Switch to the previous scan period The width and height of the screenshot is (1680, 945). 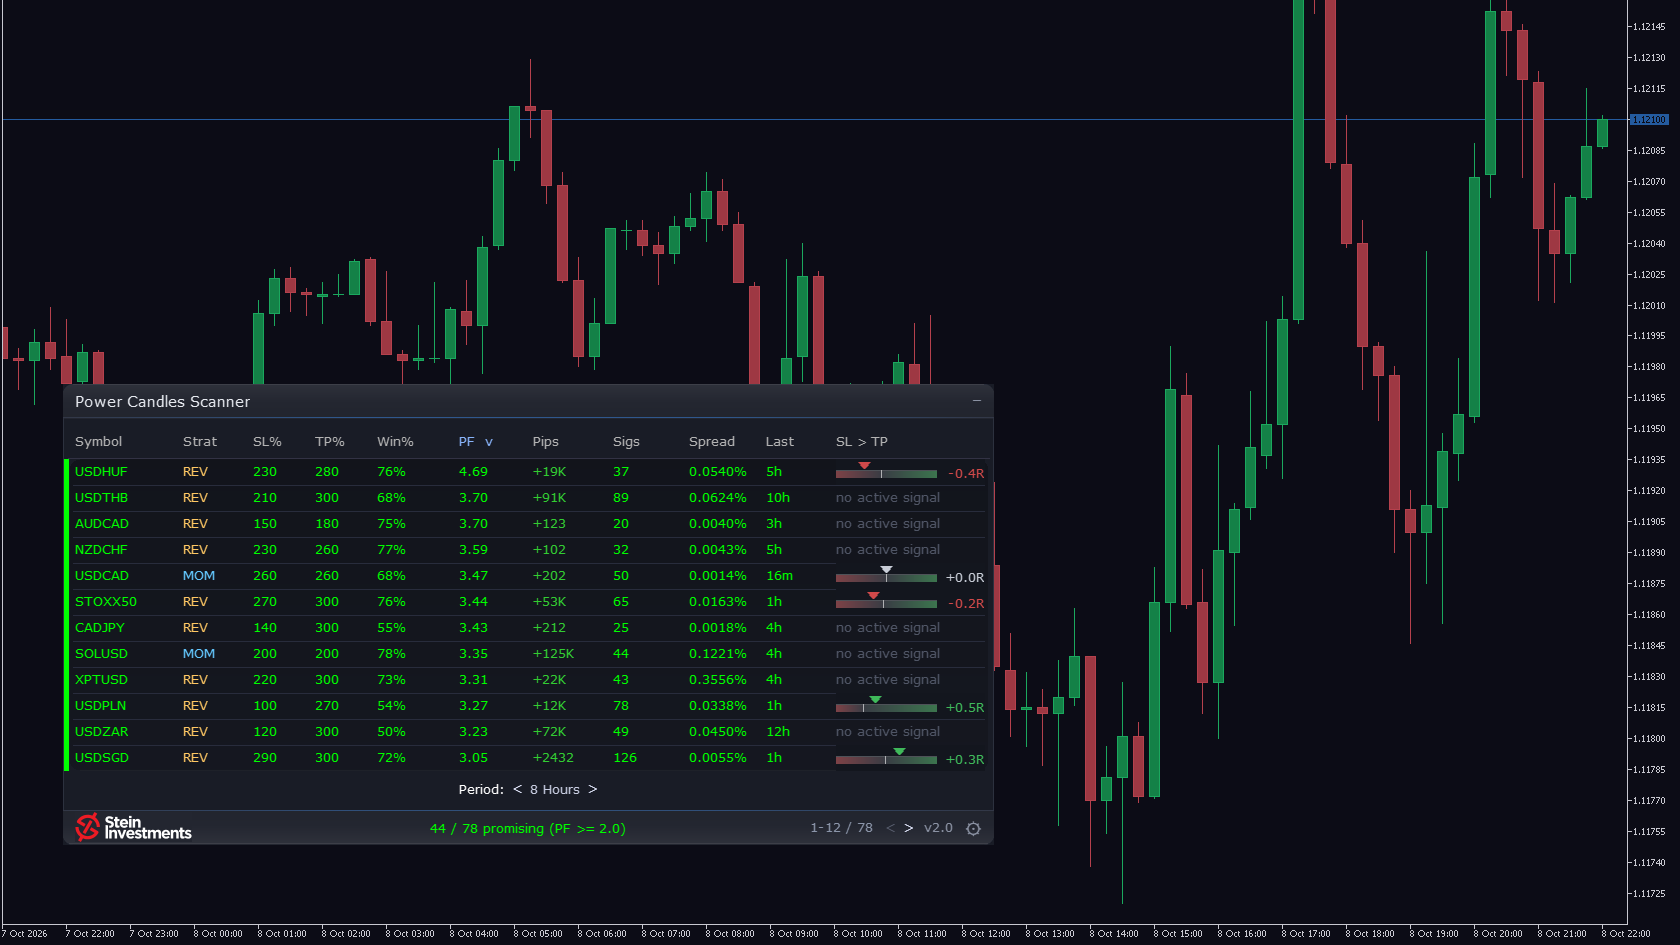click(517, 789)
